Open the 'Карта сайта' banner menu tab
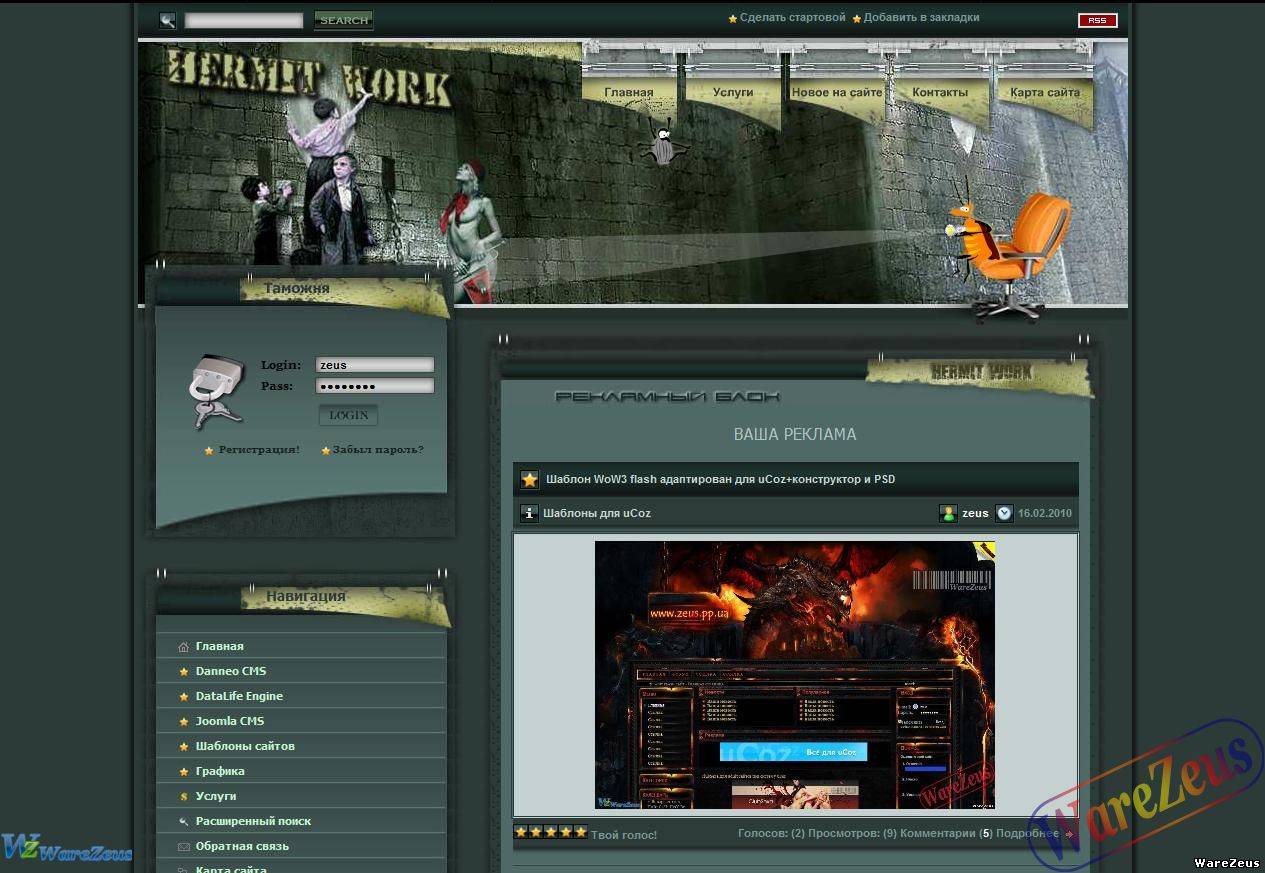The width and height of the screenshot is (1265, 873). pyautogui.click(x=1045, y=92)
